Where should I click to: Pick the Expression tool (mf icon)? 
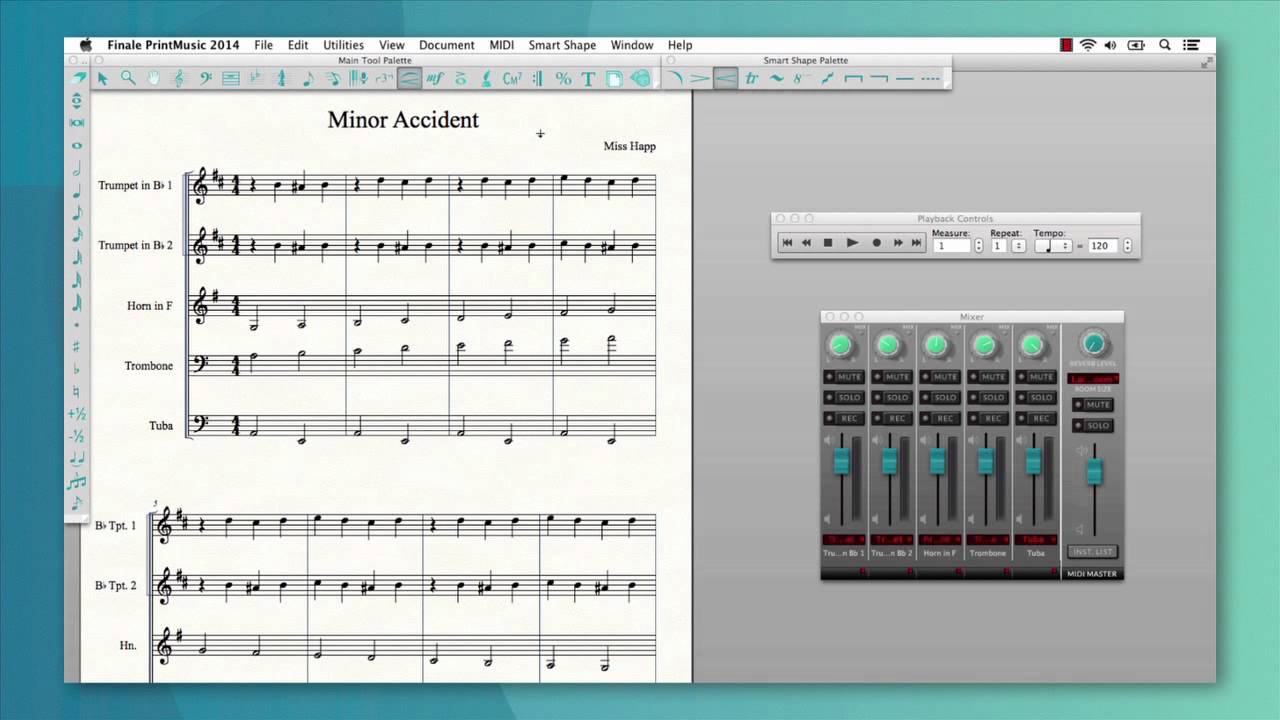coord(435,78)
